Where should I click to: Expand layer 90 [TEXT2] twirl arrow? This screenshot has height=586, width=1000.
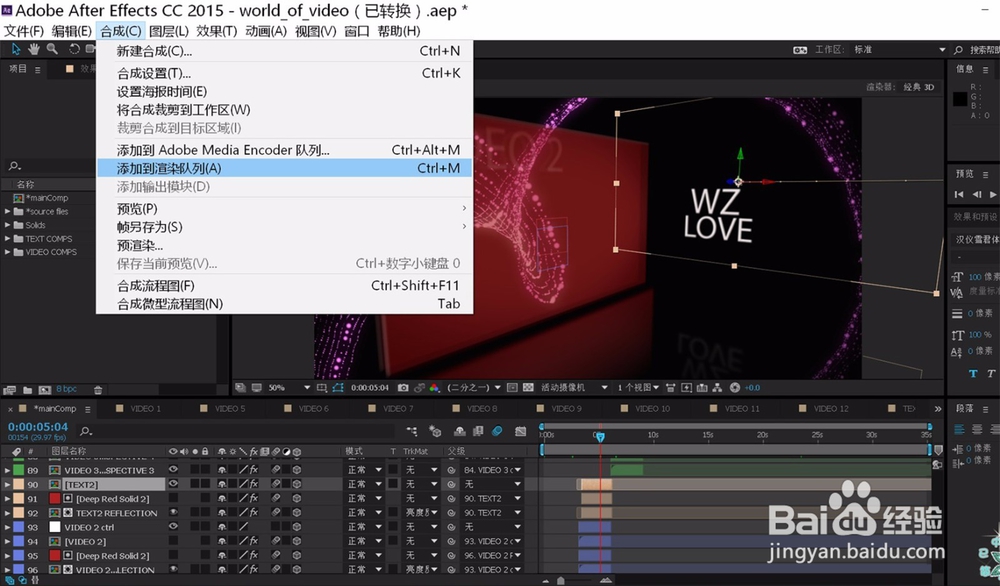click(x=7, y=485)
